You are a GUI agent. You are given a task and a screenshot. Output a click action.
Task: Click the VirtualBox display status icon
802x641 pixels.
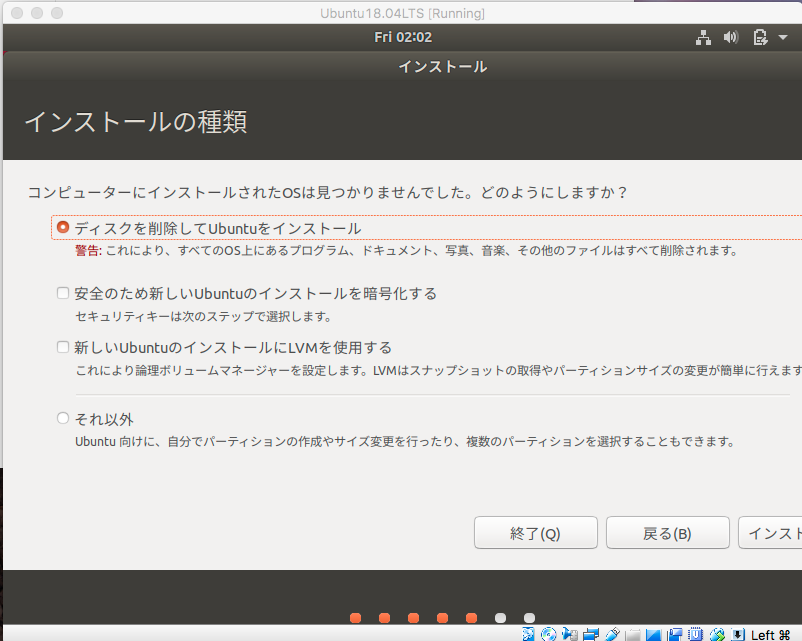pos(653,635)
